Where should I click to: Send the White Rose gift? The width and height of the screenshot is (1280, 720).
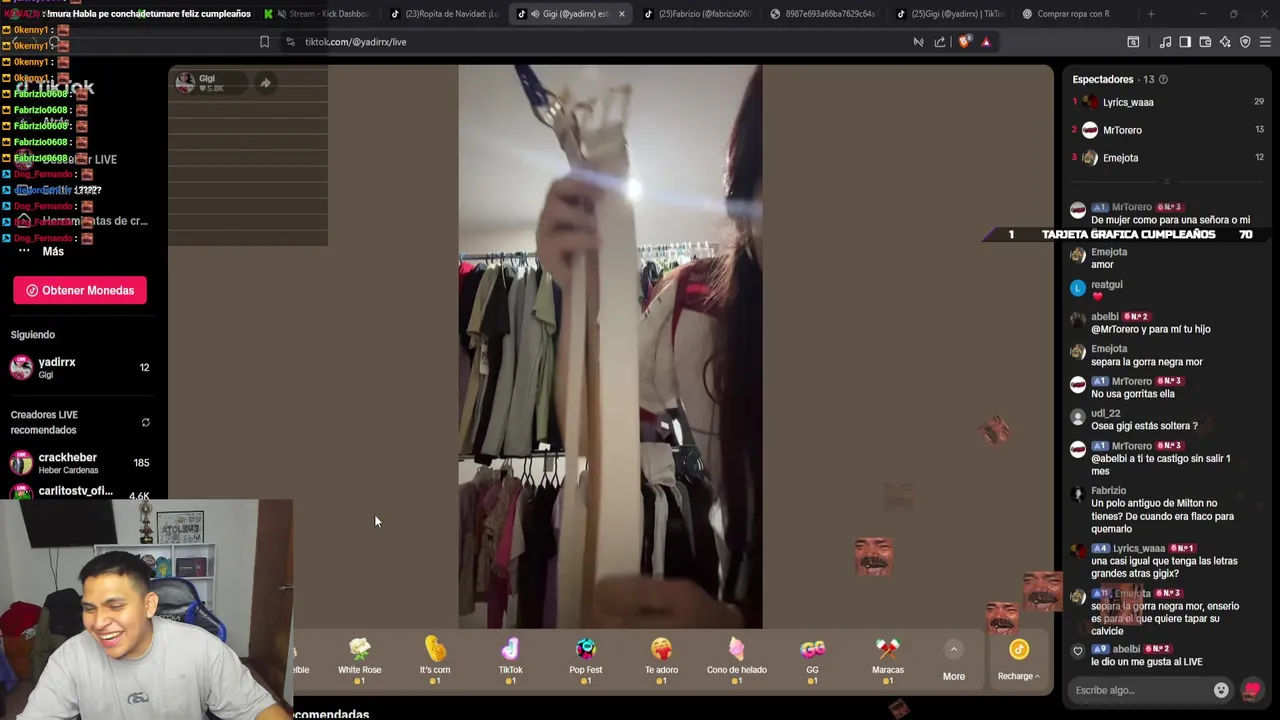pyautogui.click(x=359, y=660)
